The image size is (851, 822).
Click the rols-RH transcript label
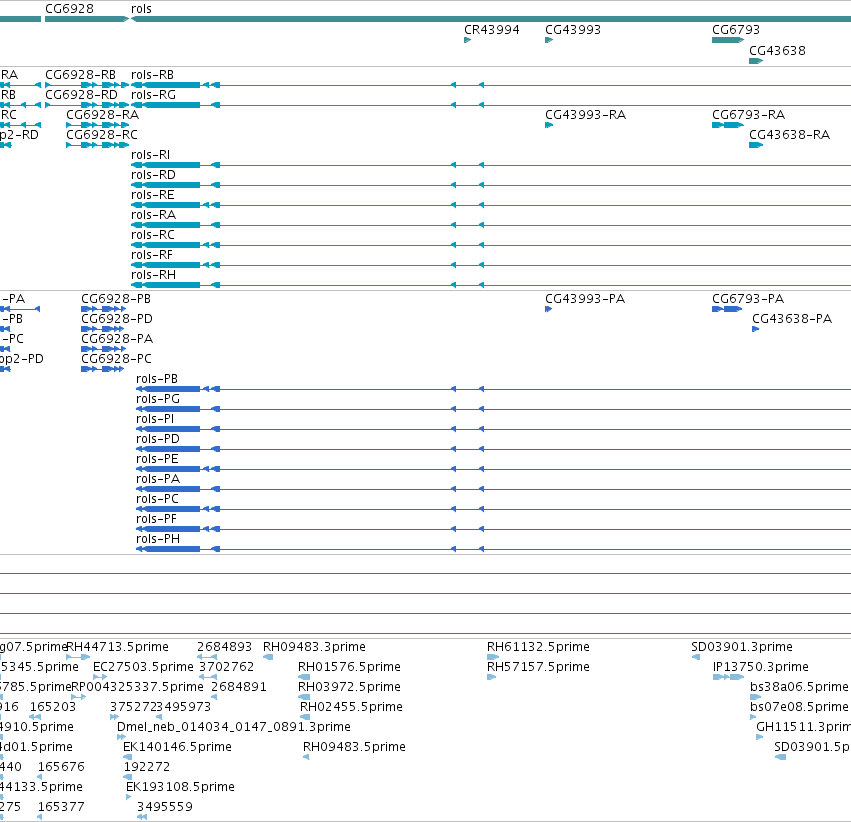(x=154, y=276)
